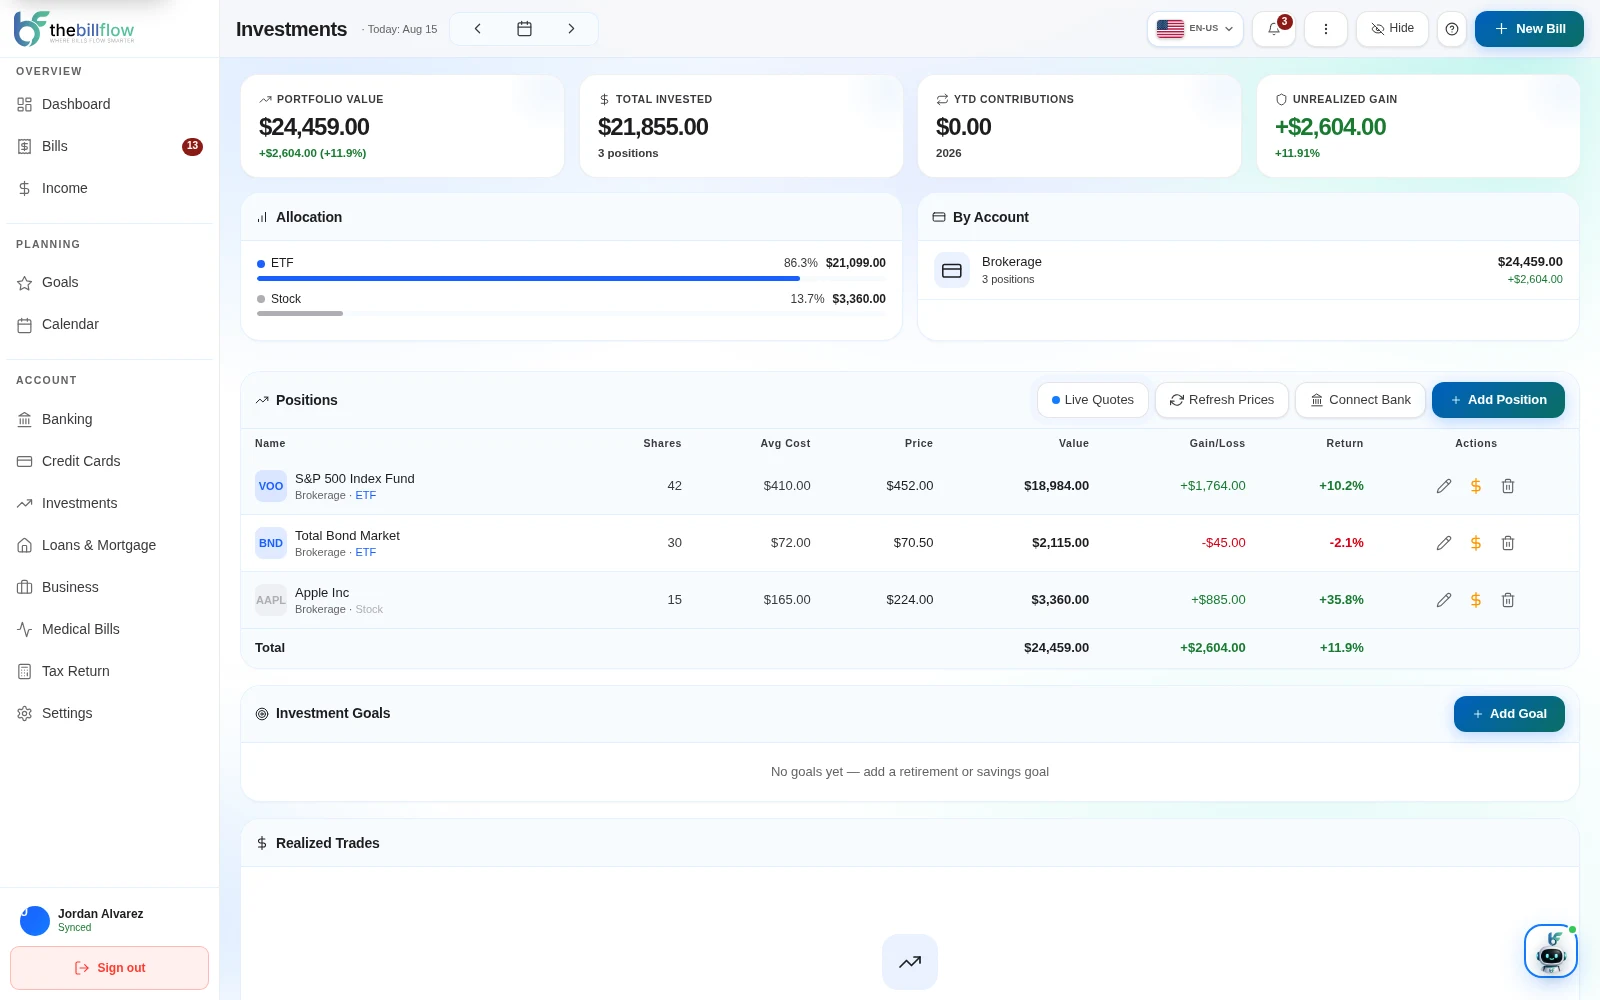Screen dimensions: 1600x1000
Task: Click Add Position button
Action: click(1498, 400)
